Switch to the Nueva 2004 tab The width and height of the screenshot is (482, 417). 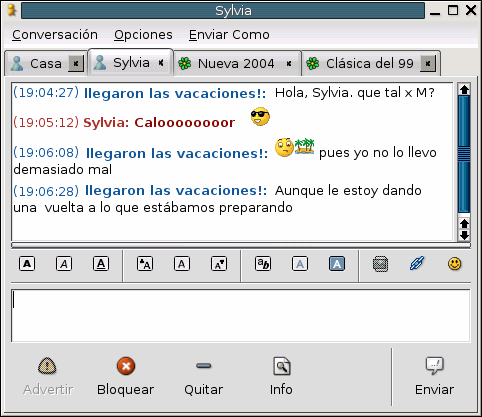click(237, 63)
